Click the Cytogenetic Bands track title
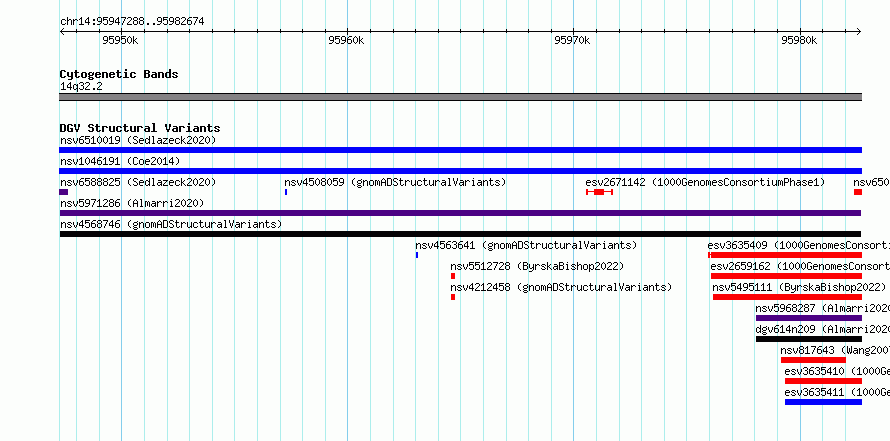The image size is (890, 441). click(119, 74)
